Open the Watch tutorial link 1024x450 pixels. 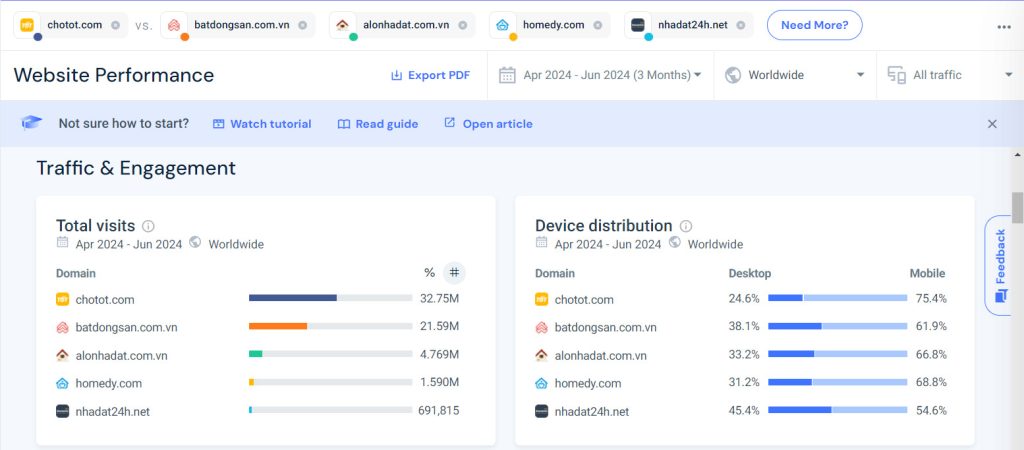[x=262, y=124]
